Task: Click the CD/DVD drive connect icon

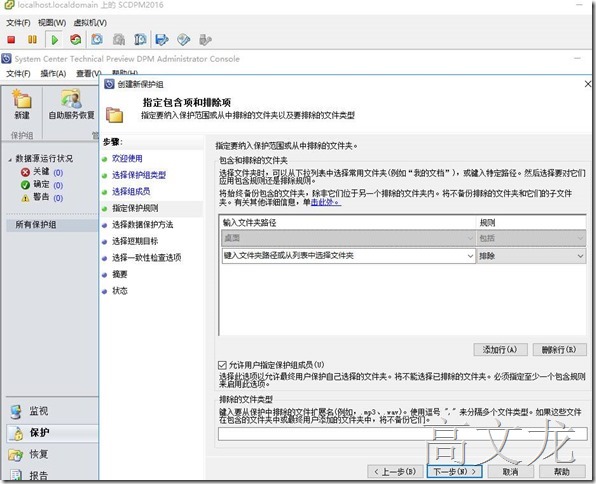Action: tap(183, 40)
